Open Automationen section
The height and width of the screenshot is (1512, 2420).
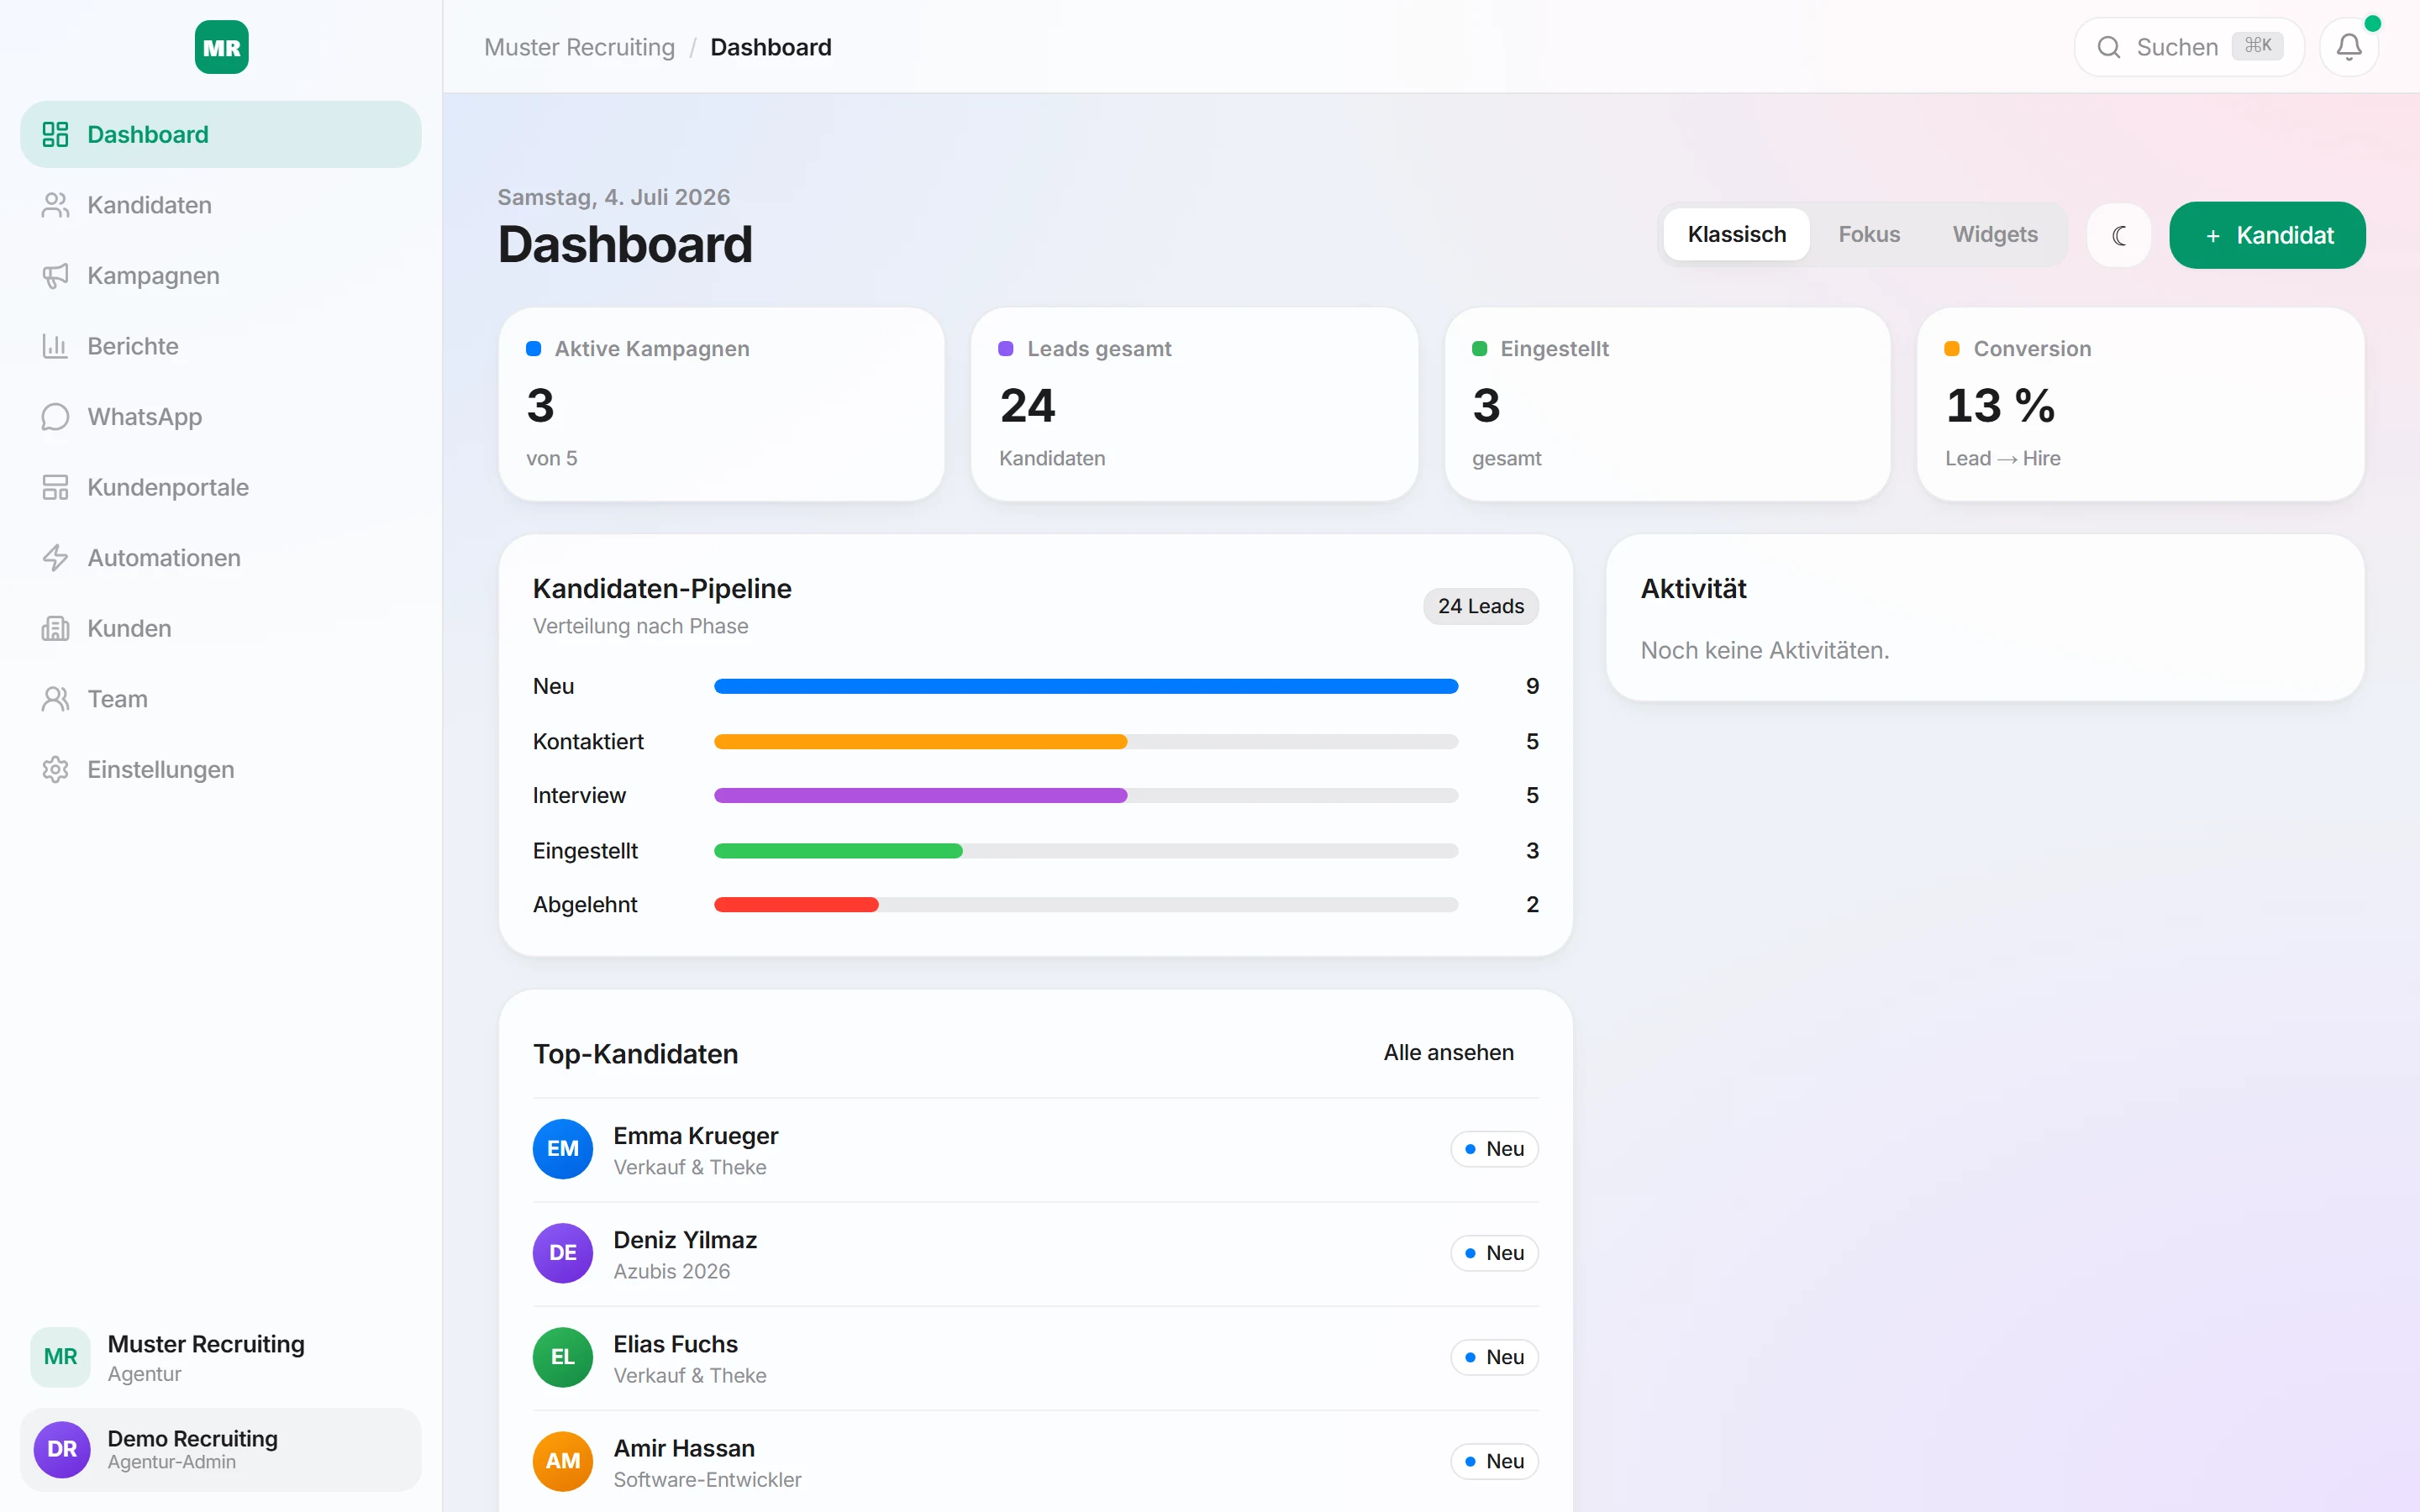tap(164, 557)
